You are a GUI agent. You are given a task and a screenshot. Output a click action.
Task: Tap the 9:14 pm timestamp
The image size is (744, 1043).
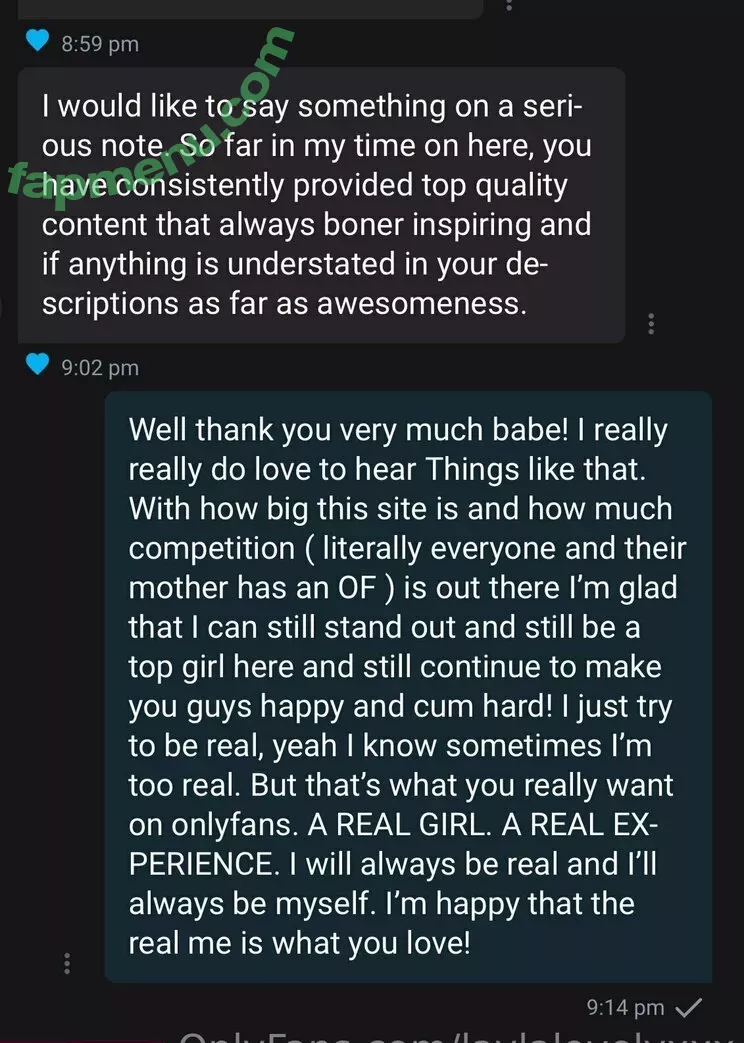(x=626, y=1008)
